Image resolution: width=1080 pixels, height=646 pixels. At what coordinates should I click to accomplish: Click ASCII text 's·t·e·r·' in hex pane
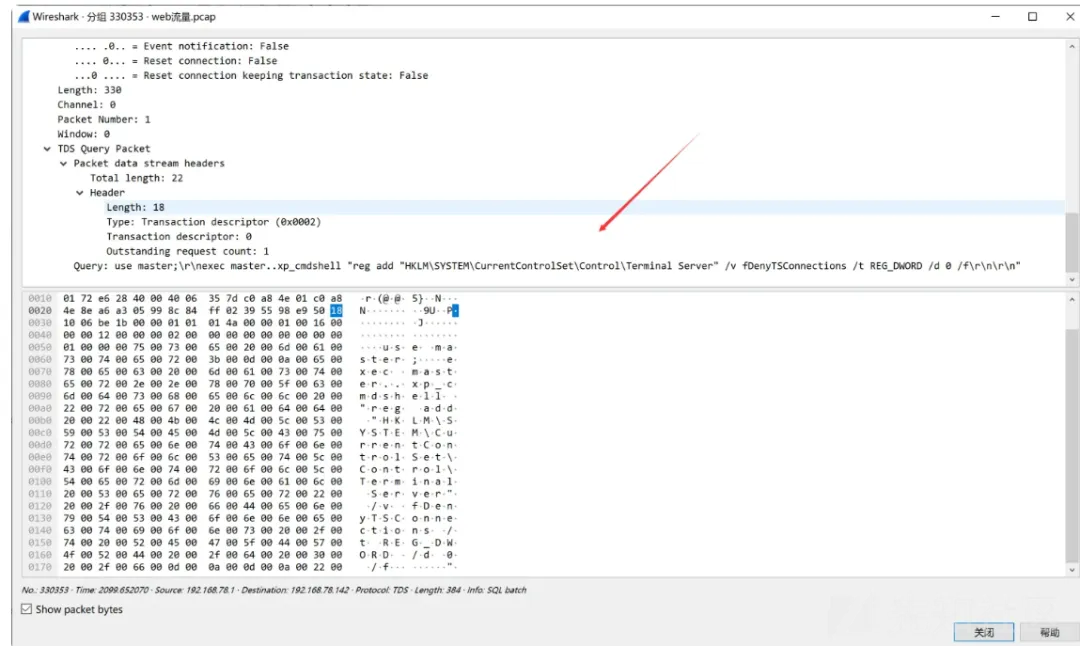click(x=381, y=360)
